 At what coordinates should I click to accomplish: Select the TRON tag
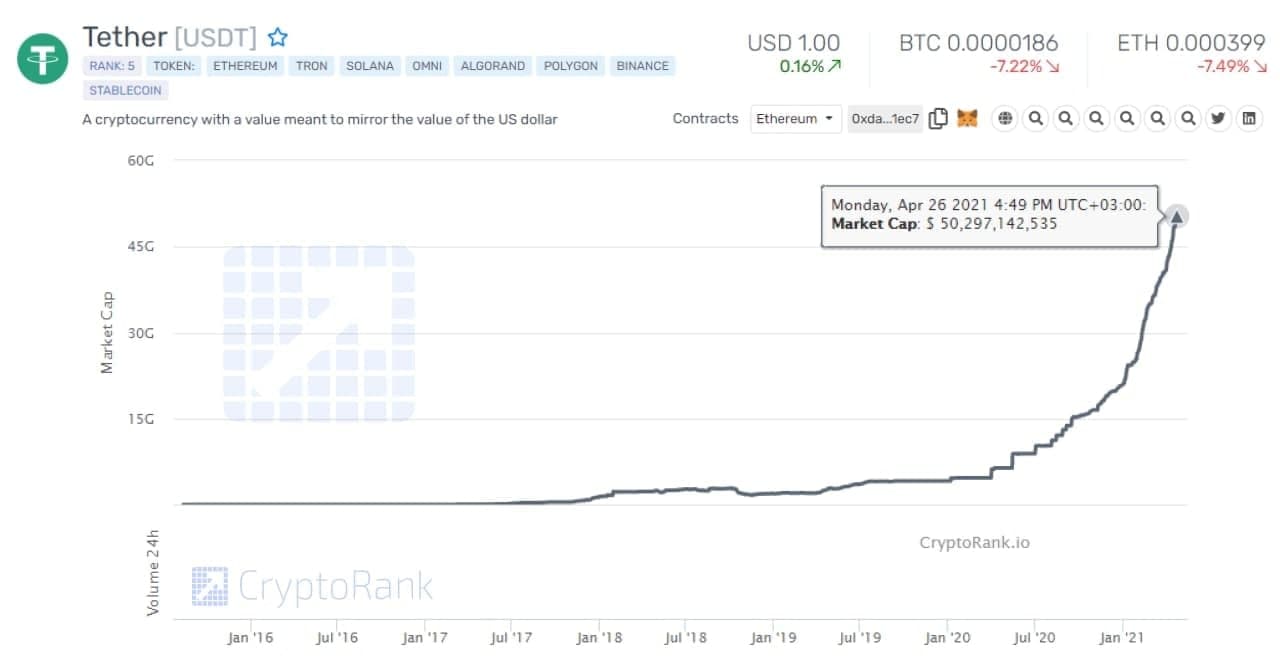pos(311,66)
